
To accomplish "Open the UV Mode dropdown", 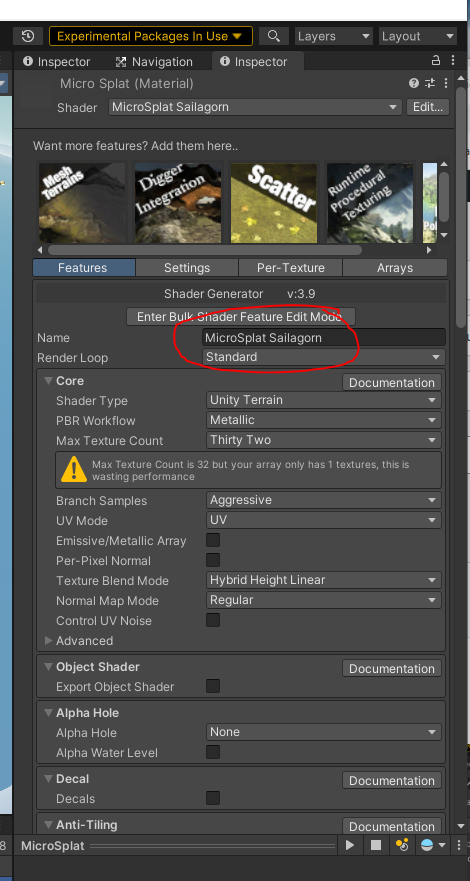I will click(323, 520).
